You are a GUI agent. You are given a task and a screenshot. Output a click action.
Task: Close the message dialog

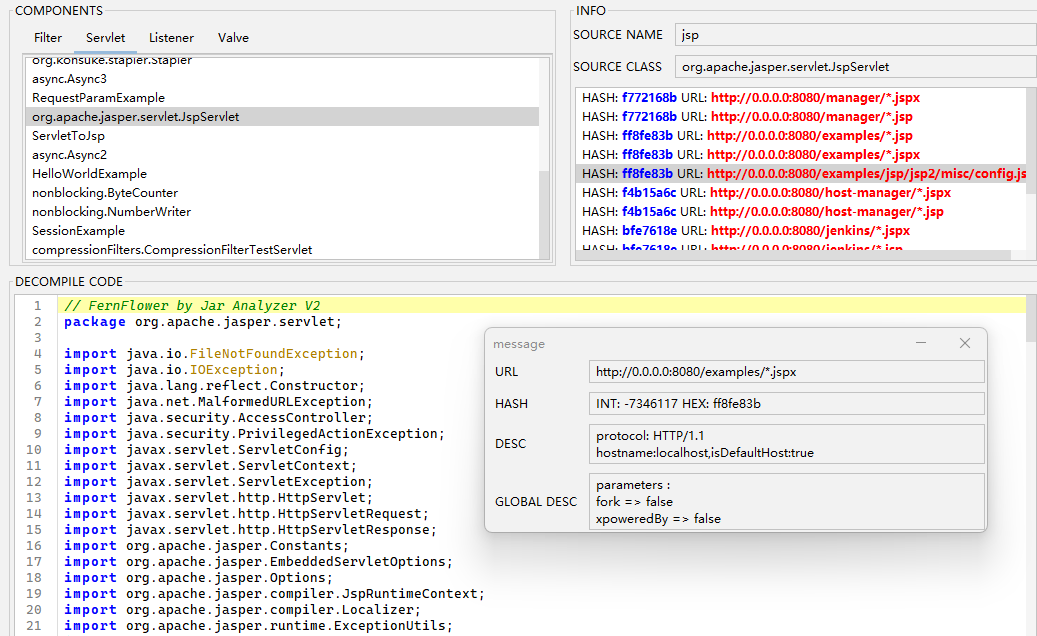click(x=964, y=343)
